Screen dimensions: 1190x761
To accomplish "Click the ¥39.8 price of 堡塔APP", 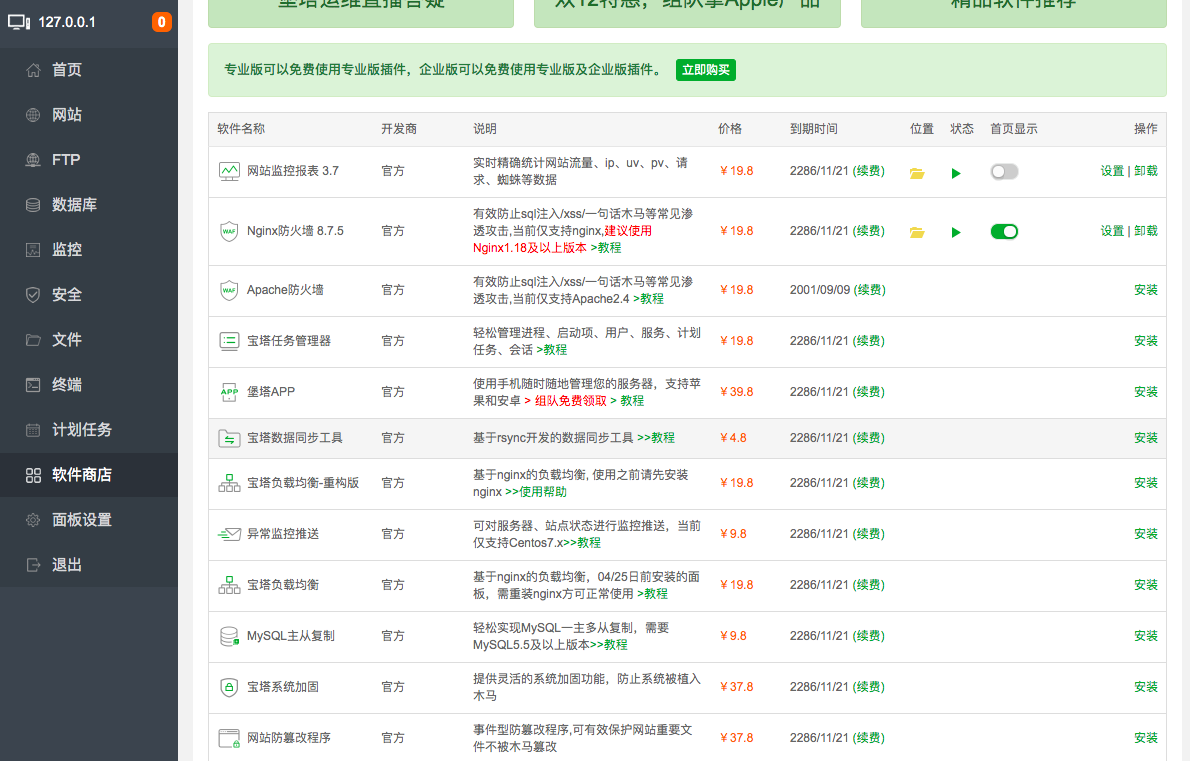I will (736, 392).
